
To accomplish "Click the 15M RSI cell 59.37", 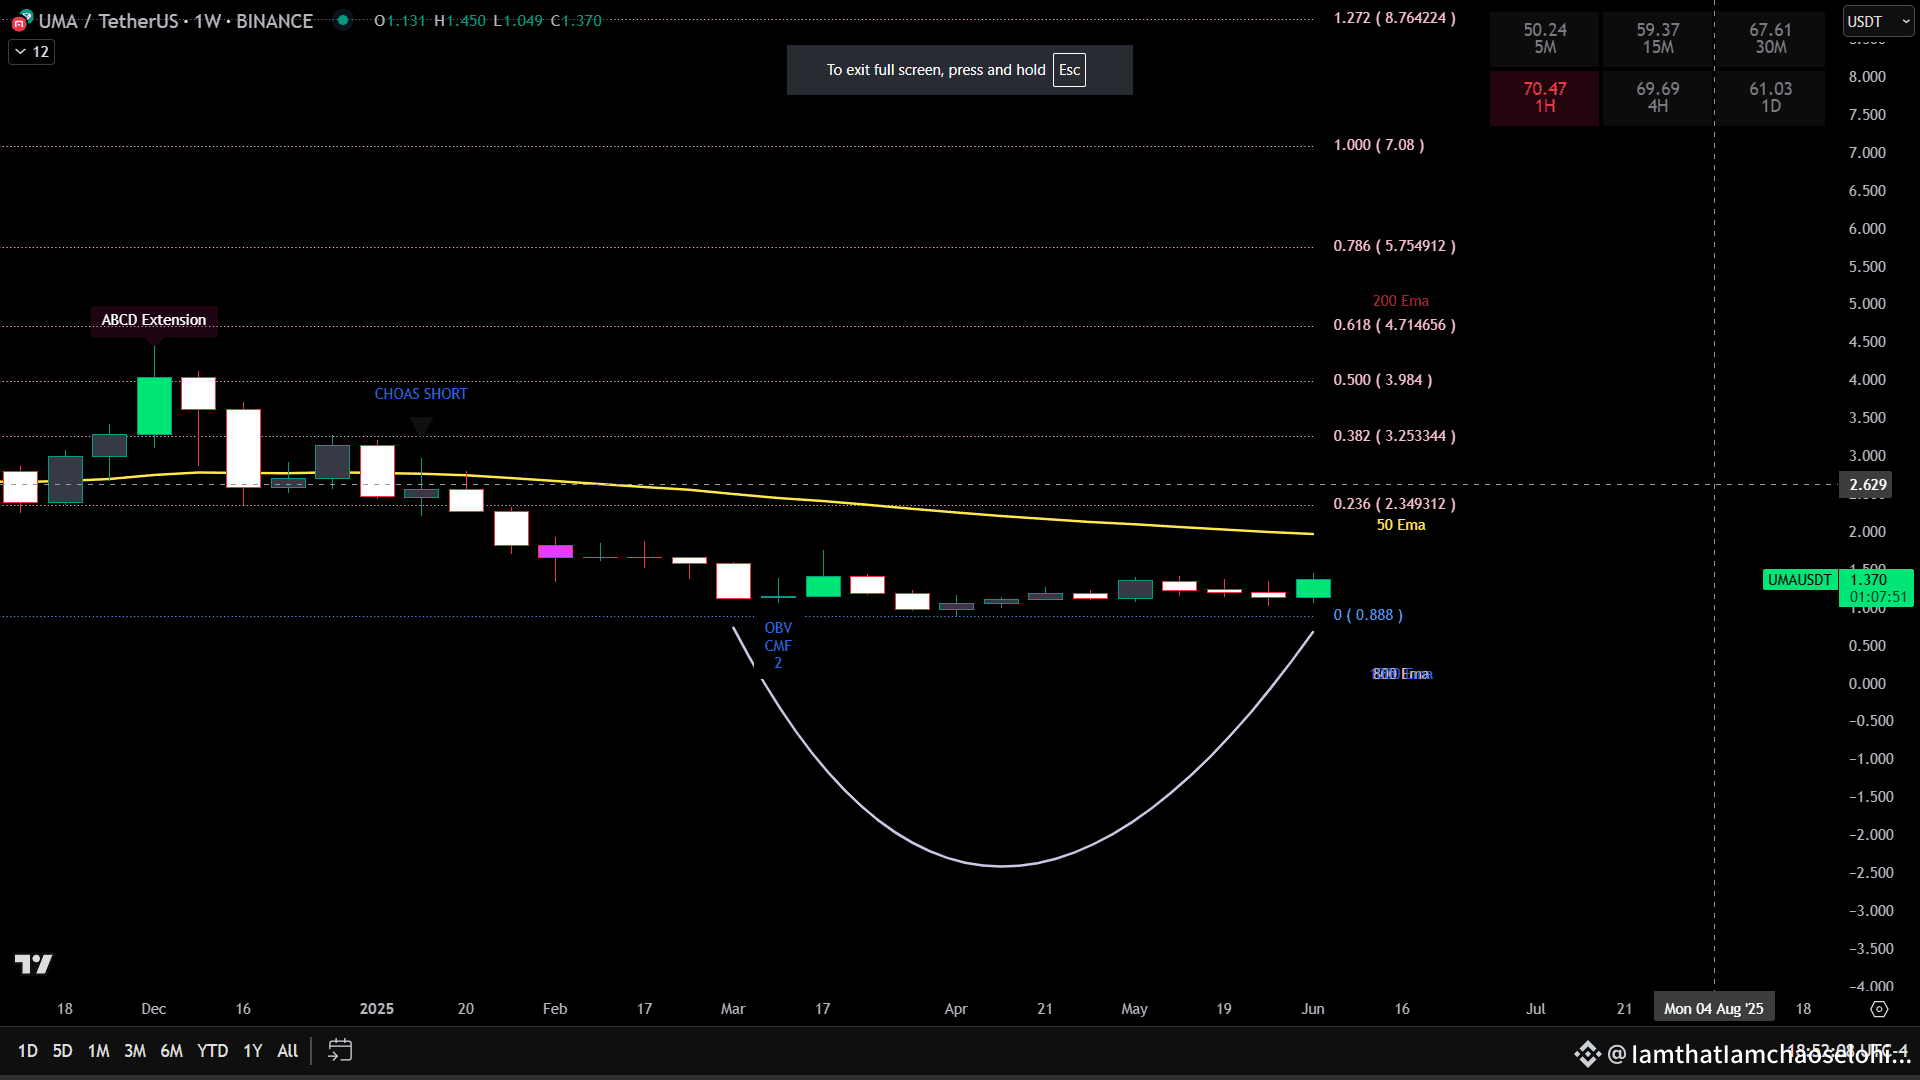I will point(1658,38).
